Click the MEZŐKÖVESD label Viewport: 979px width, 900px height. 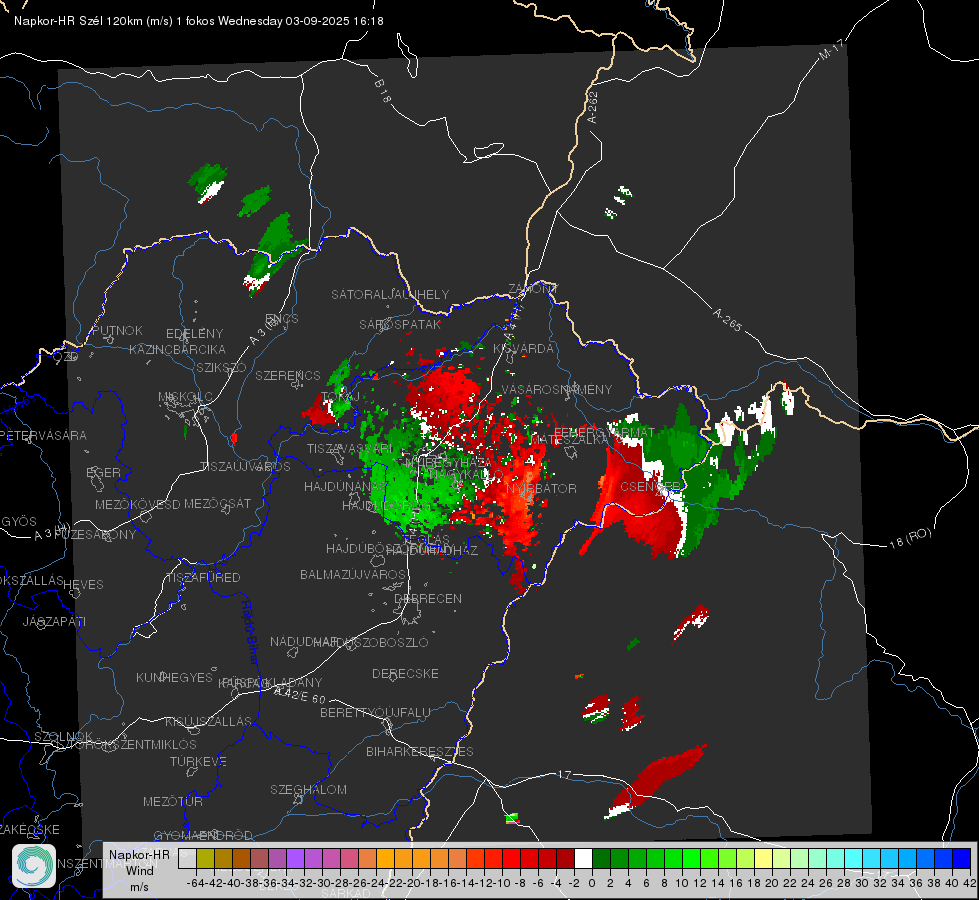tap(138, 504)
